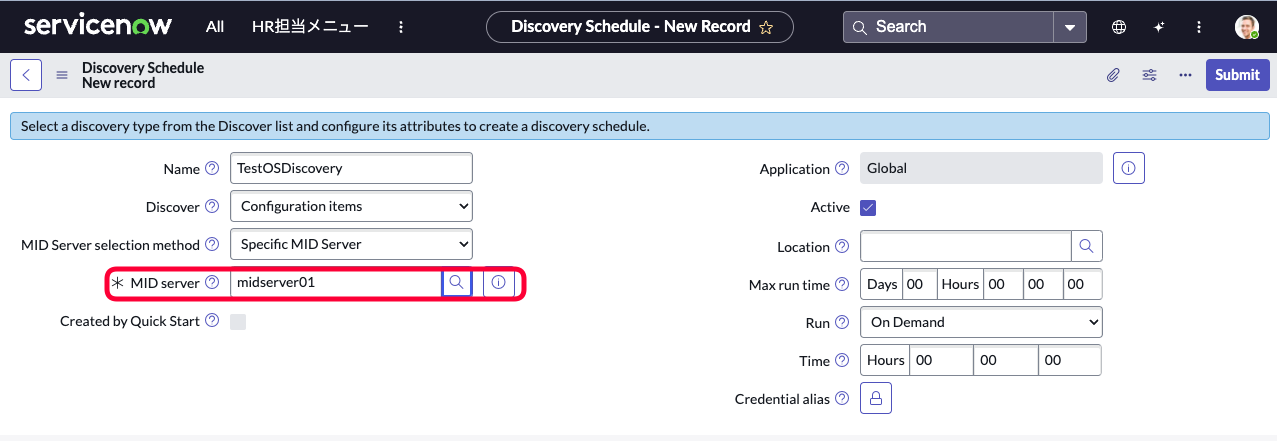The width and height of the screenshot is (1277, 441).
Task: Show help for the Run field
Action: 842,322
